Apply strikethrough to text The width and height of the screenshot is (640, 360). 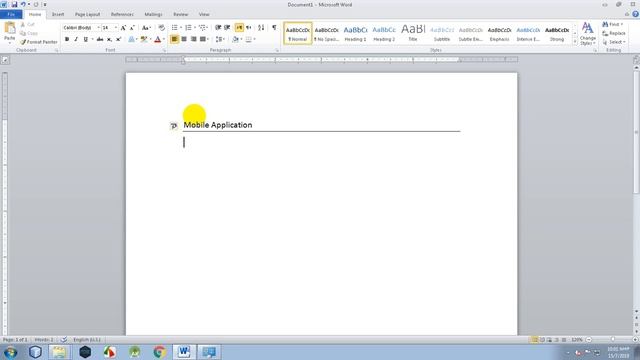click(100, 40)
